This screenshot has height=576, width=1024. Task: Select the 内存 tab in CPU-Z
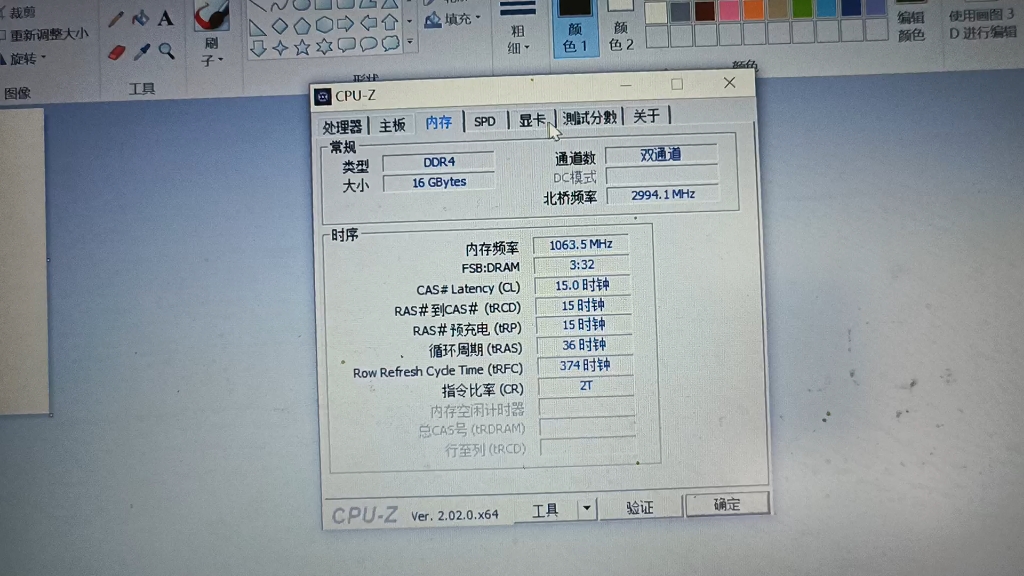point(438,122)
